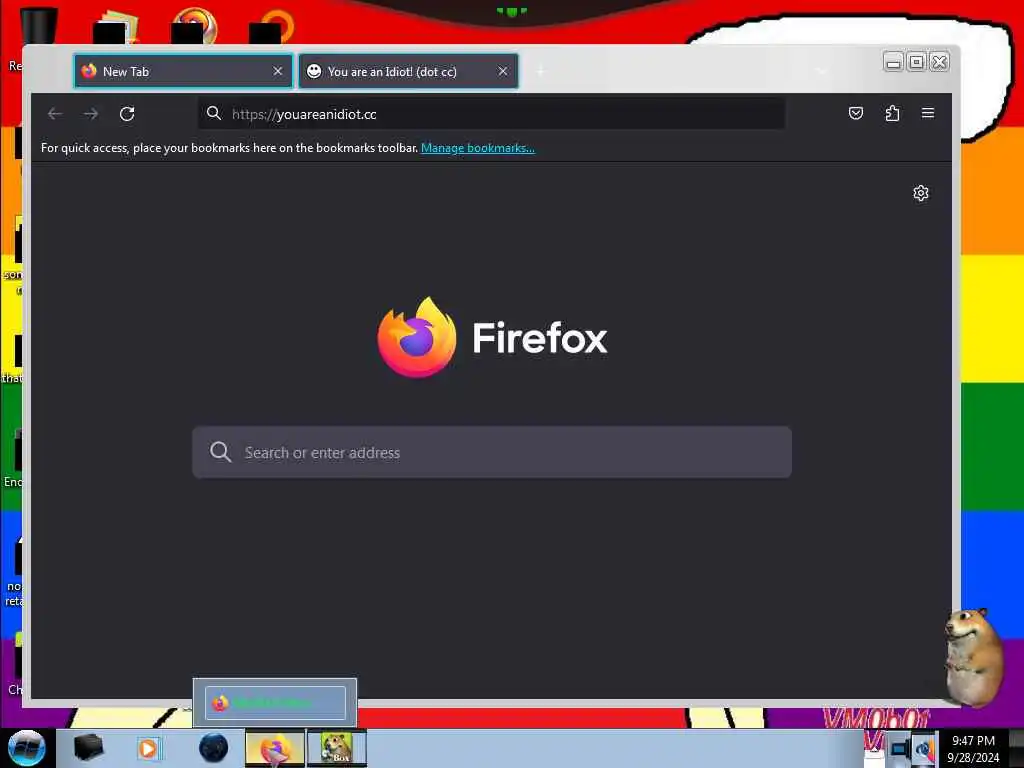The height and width of the screenshot is (768, 1024).
Task: Open the dark globe taskbar icon
Action: [x=213, y=748]
